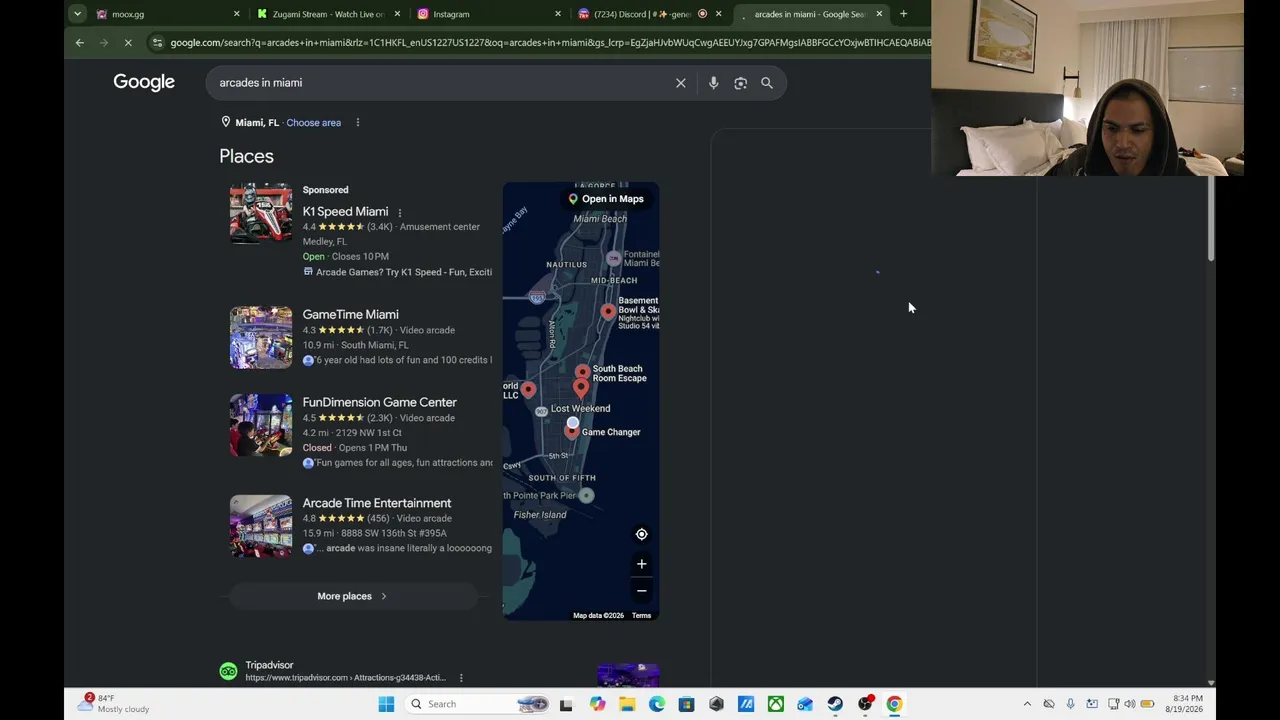
Task: Open a new browser tab
Action: tap(903, 14)
